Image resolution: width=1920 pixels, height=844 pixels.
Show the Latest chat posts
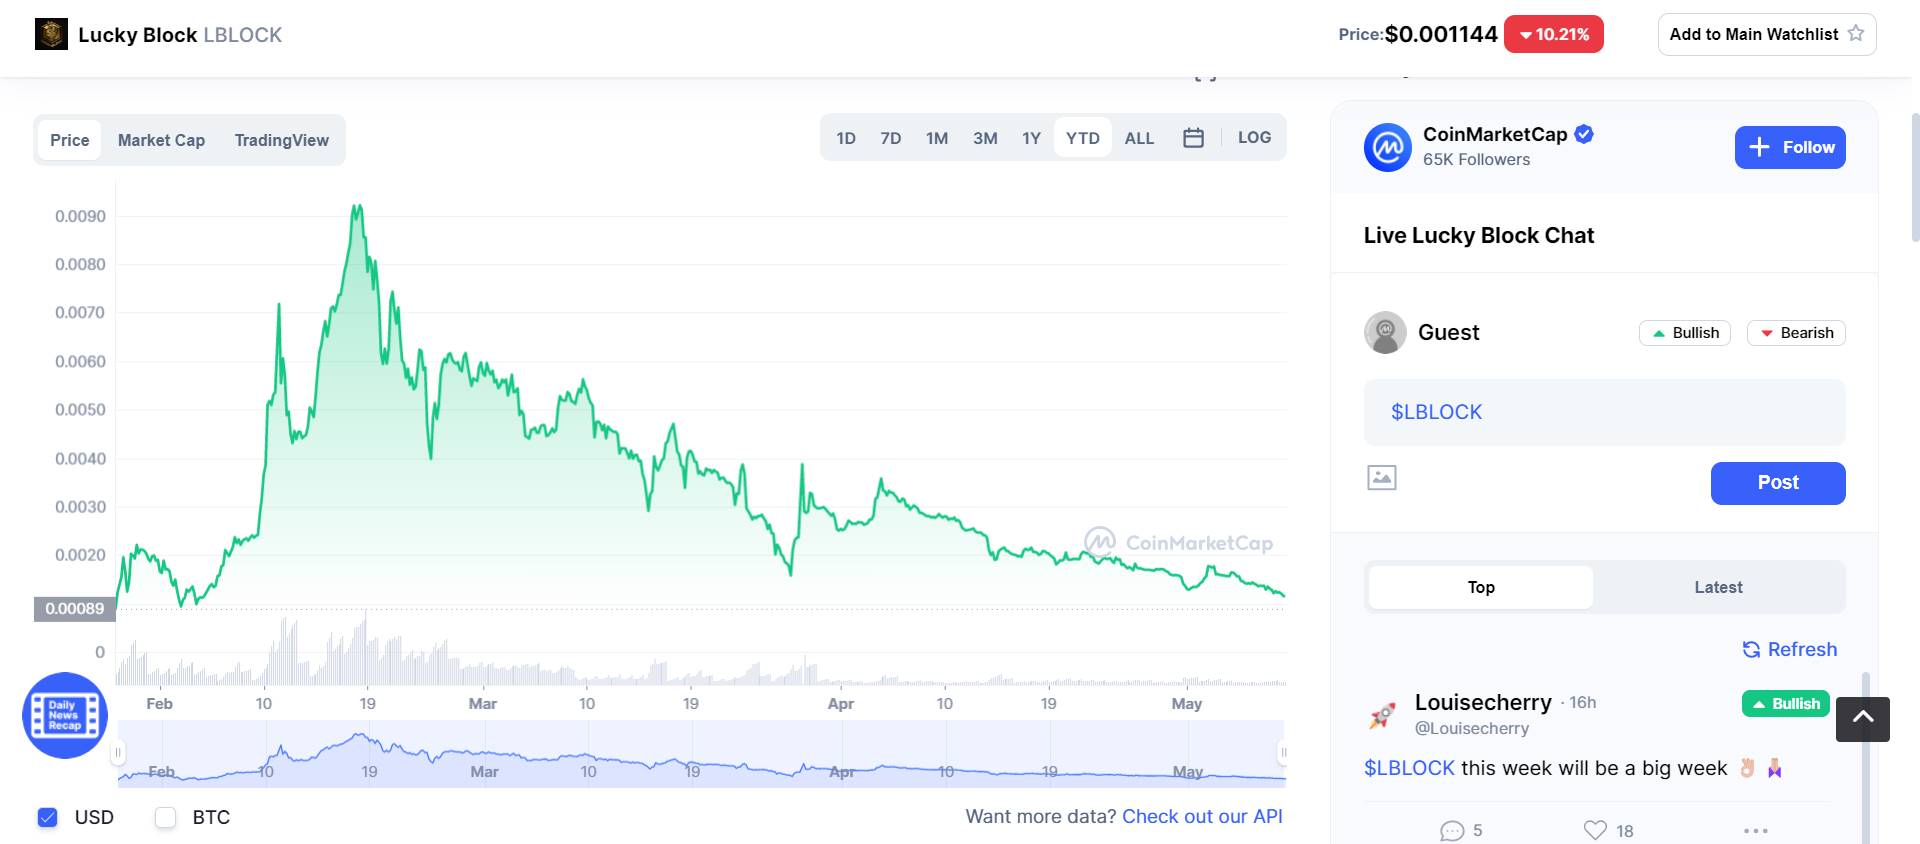[x=1718, y=587]
